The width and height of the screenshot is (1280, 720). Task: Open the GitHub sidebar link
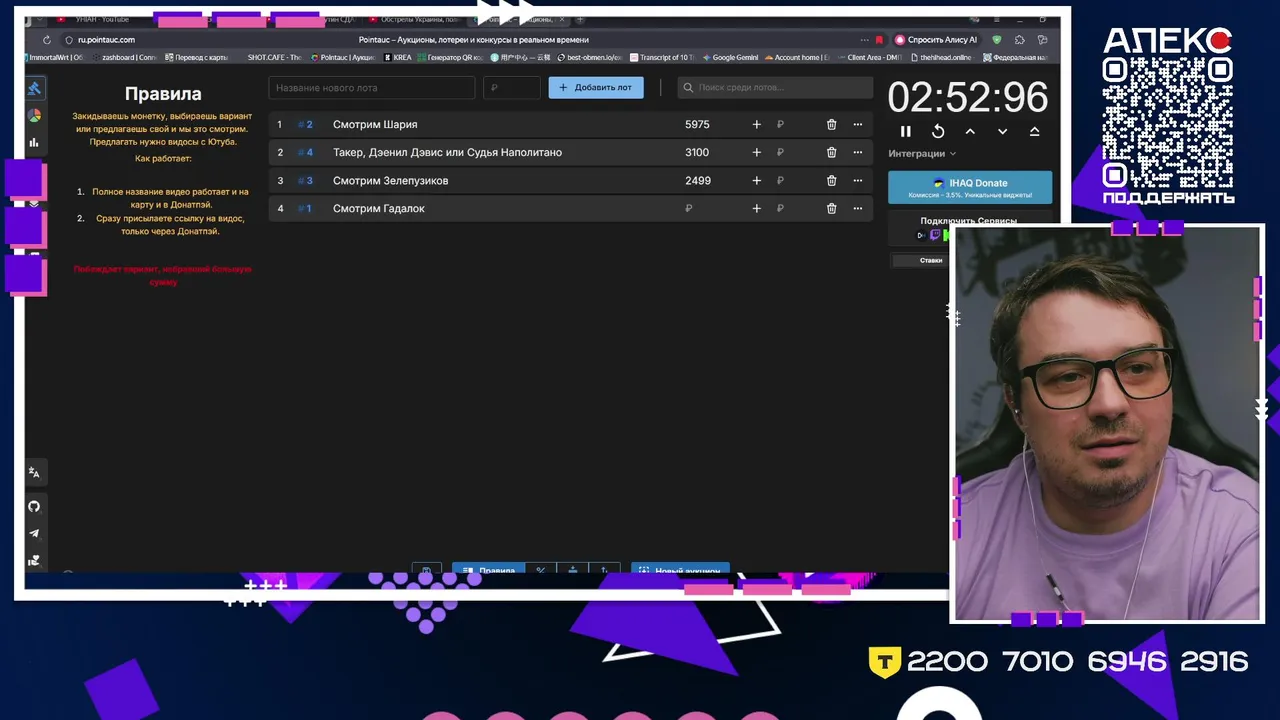pos(34,506)
